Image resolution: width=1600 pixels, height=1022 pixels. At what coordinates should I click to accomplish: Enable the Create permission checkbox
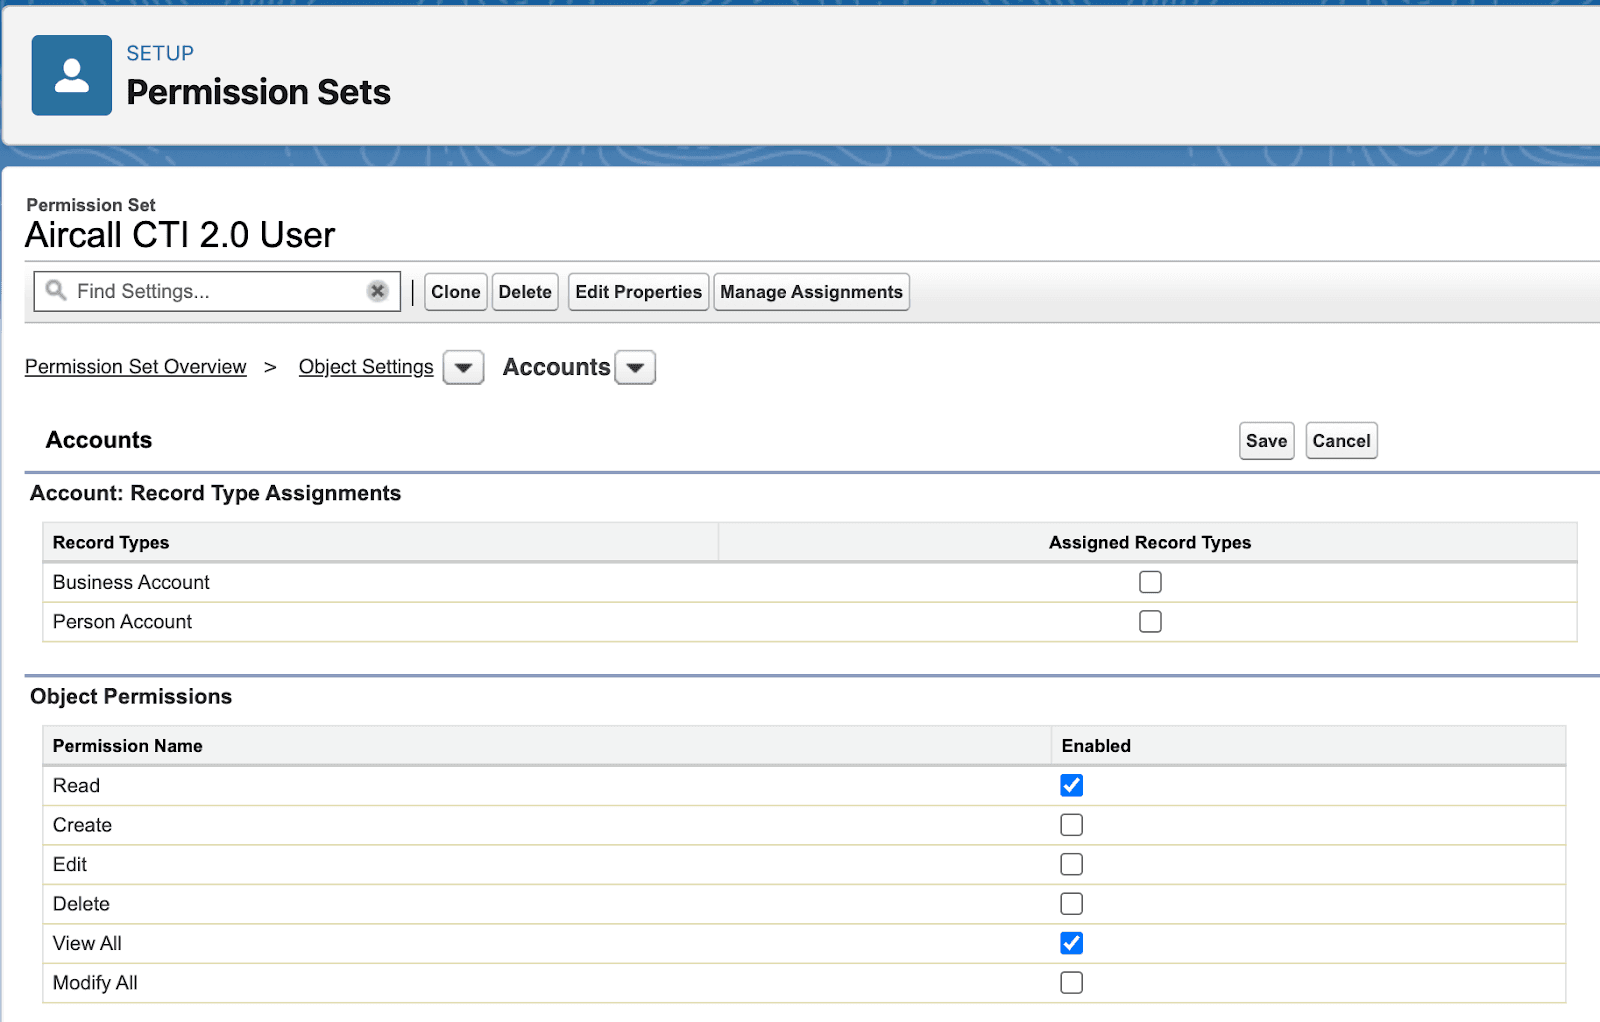1071,825
